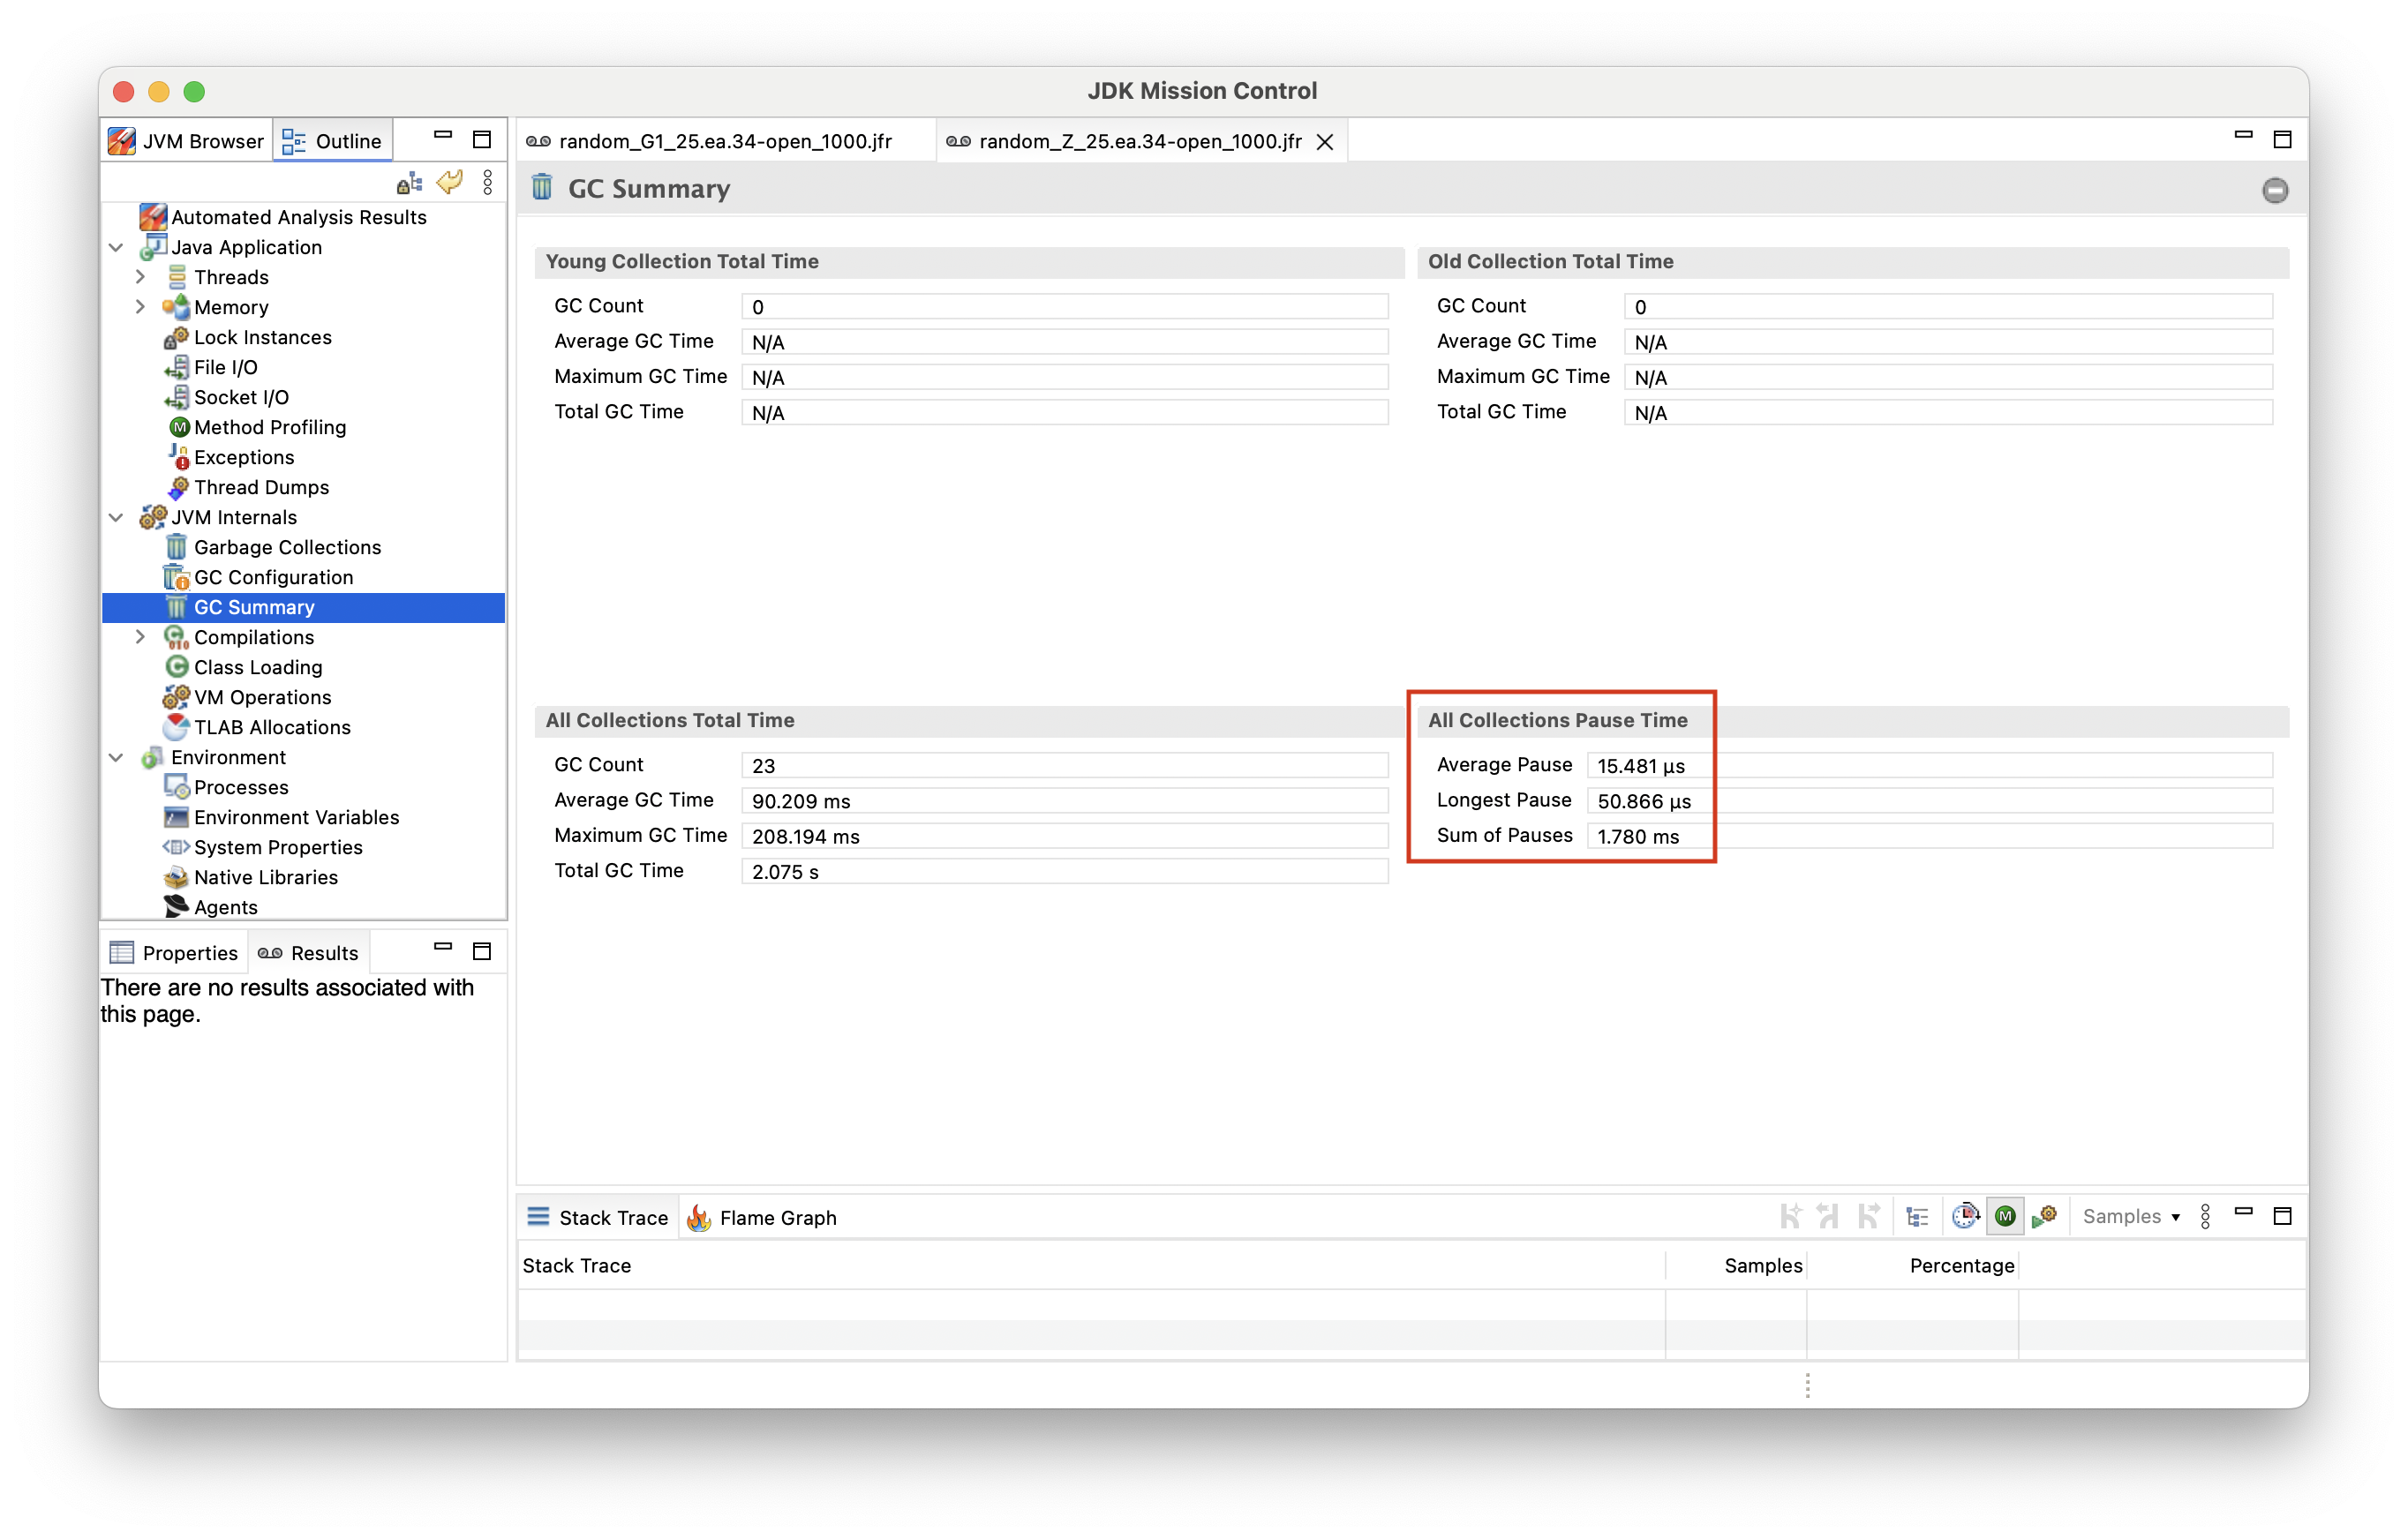Open Environment Variables page
This screenshot has width=2408, height=1539.
[296, 817]
